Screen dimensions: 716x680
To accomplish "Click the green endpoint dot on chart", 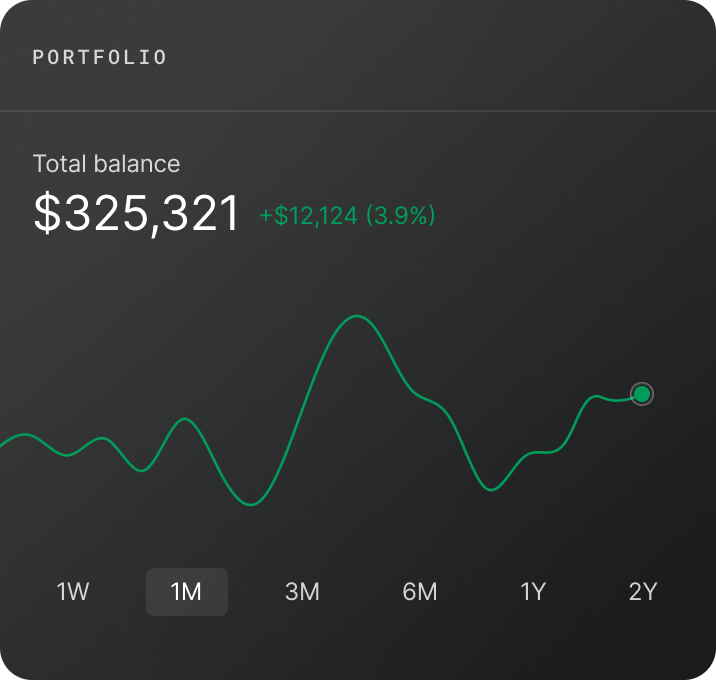I will (x=642, y=395).
